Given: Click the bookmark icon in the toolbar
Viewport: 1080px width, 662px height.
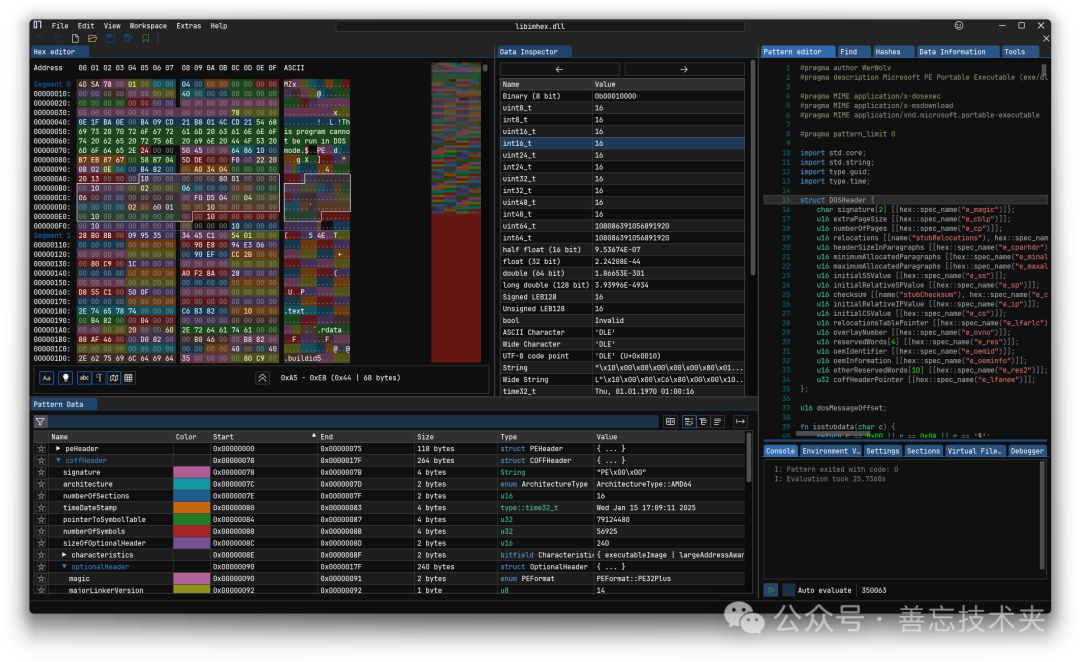Looking at the screenshot, I should click(146, 39).
